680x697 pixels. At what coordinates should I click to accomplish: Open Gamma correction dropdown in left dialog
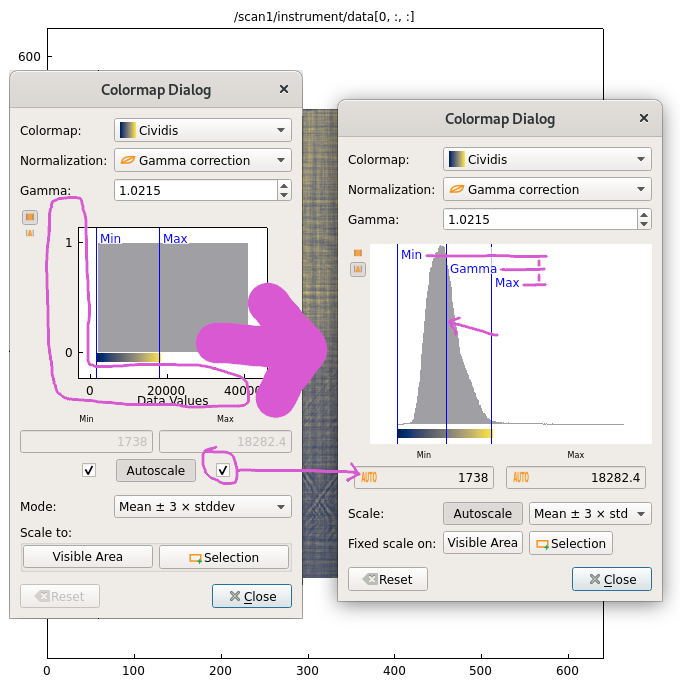coord(203,160)
